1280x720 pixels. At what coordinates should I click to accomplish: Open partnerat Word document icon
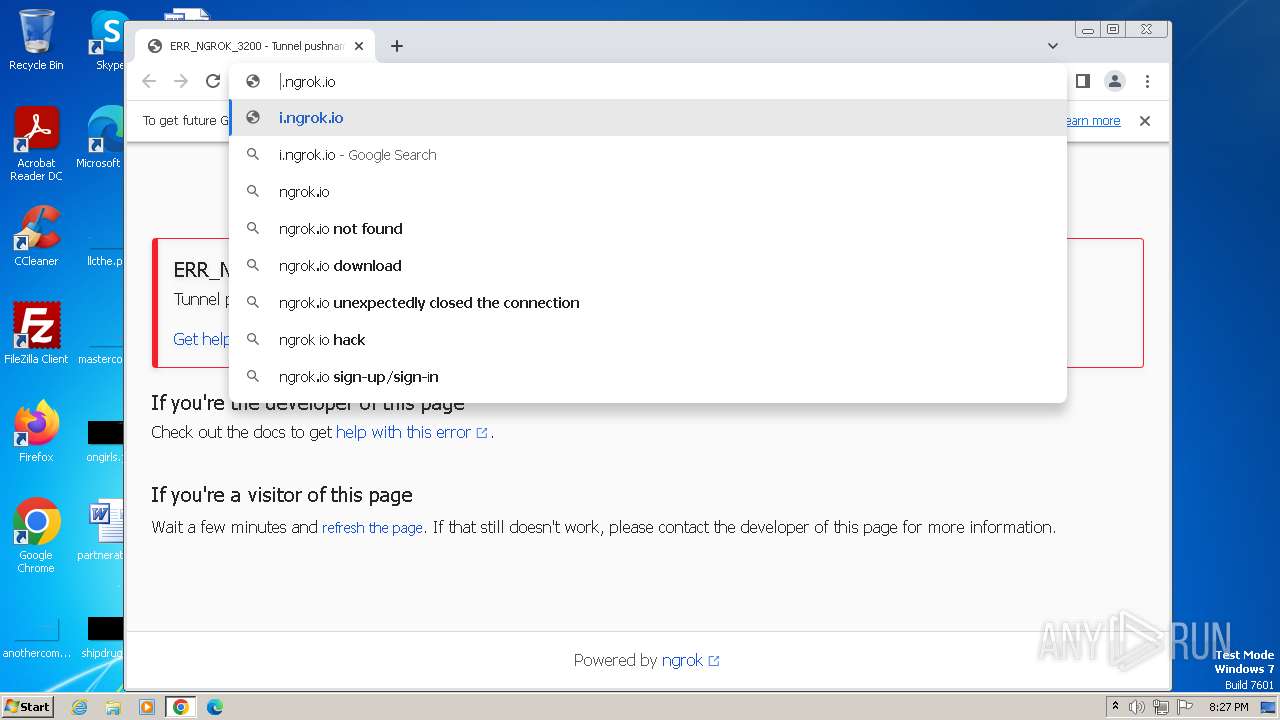point(103,530)
